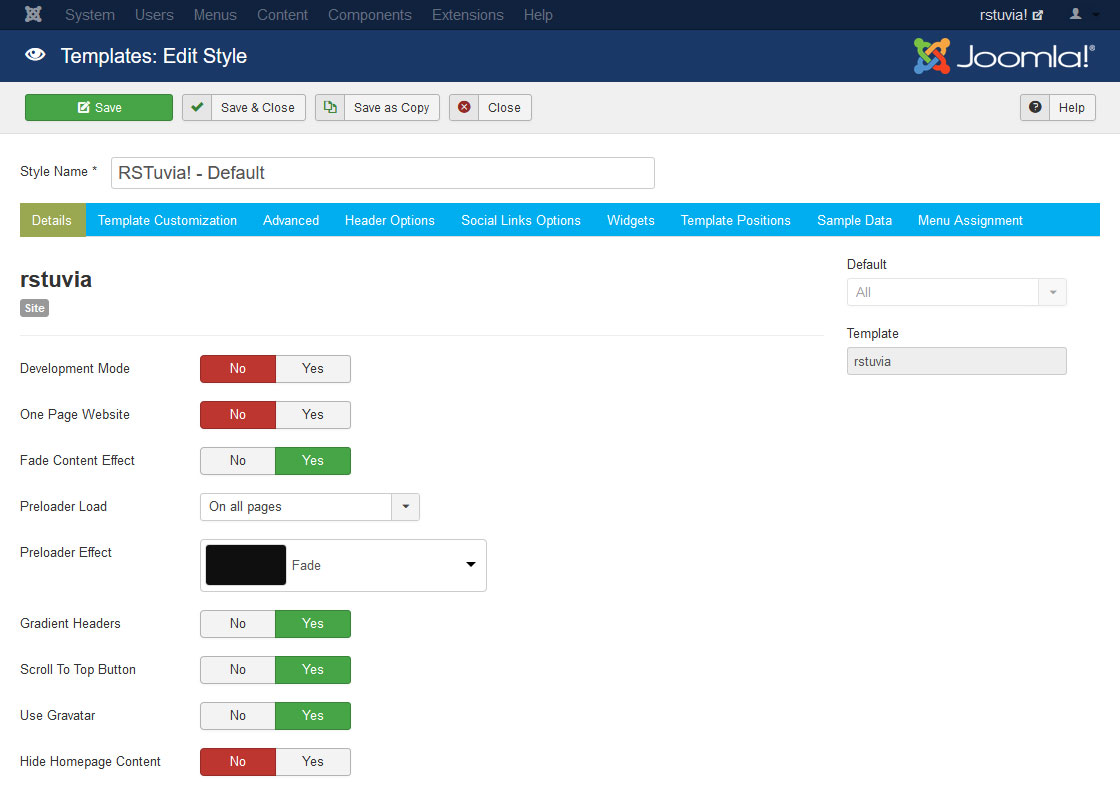Click the Close button label
This screenshot has height=812, width=1120.
point(504,107)
